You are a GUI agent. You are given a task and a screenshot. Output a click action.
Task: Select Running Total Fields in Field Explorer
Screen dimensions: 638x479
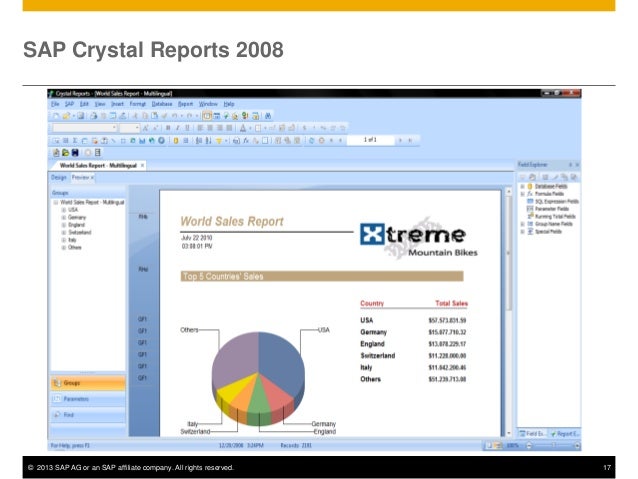[x=555, y=217]
